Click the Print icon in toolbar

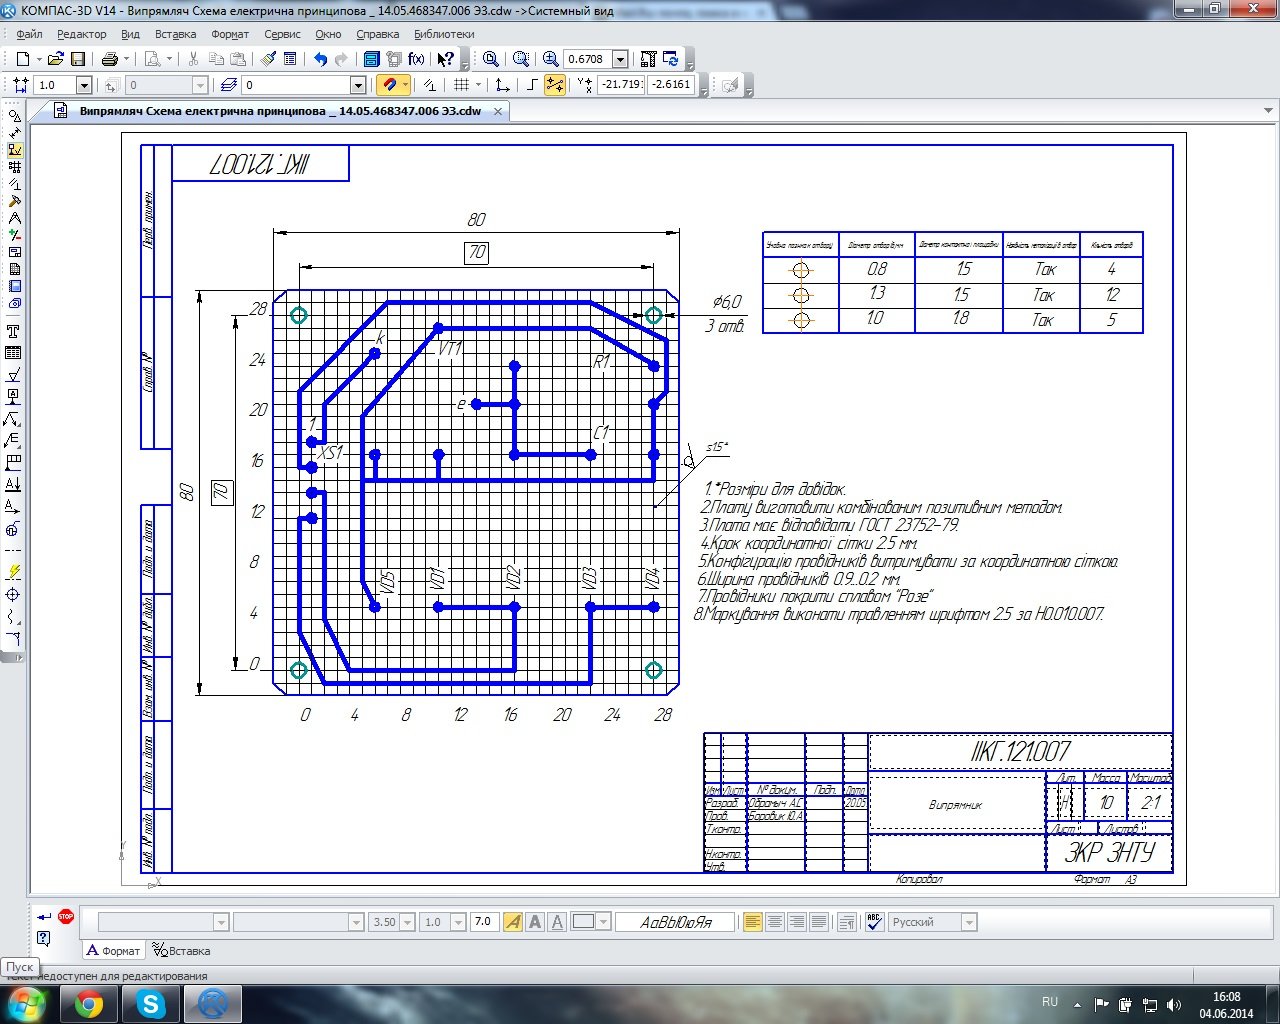click(110, 59)
